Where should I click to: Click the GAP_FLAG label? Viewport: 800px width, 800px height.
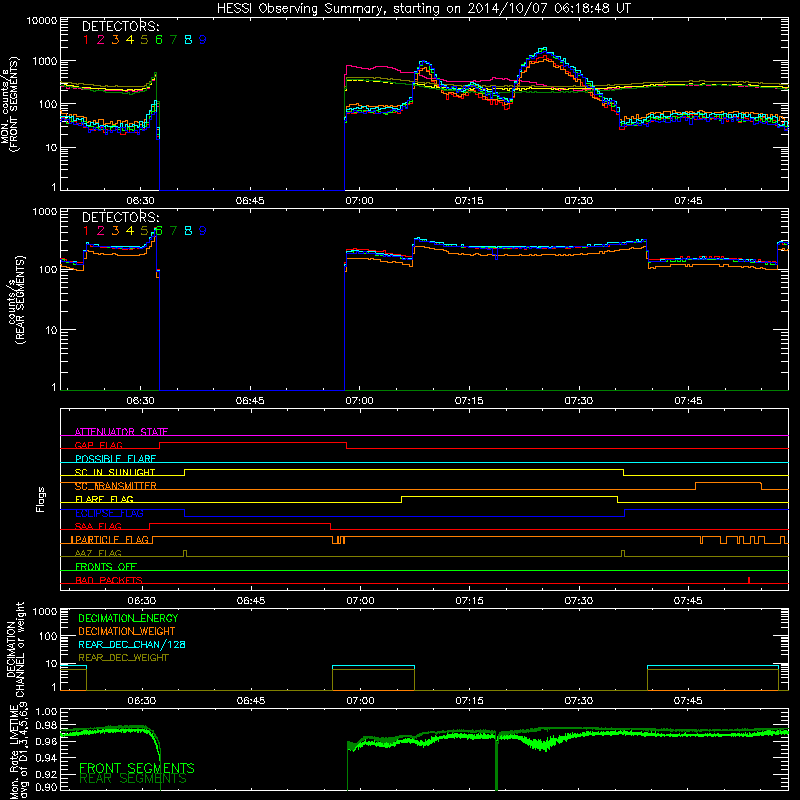pos(98,445)
